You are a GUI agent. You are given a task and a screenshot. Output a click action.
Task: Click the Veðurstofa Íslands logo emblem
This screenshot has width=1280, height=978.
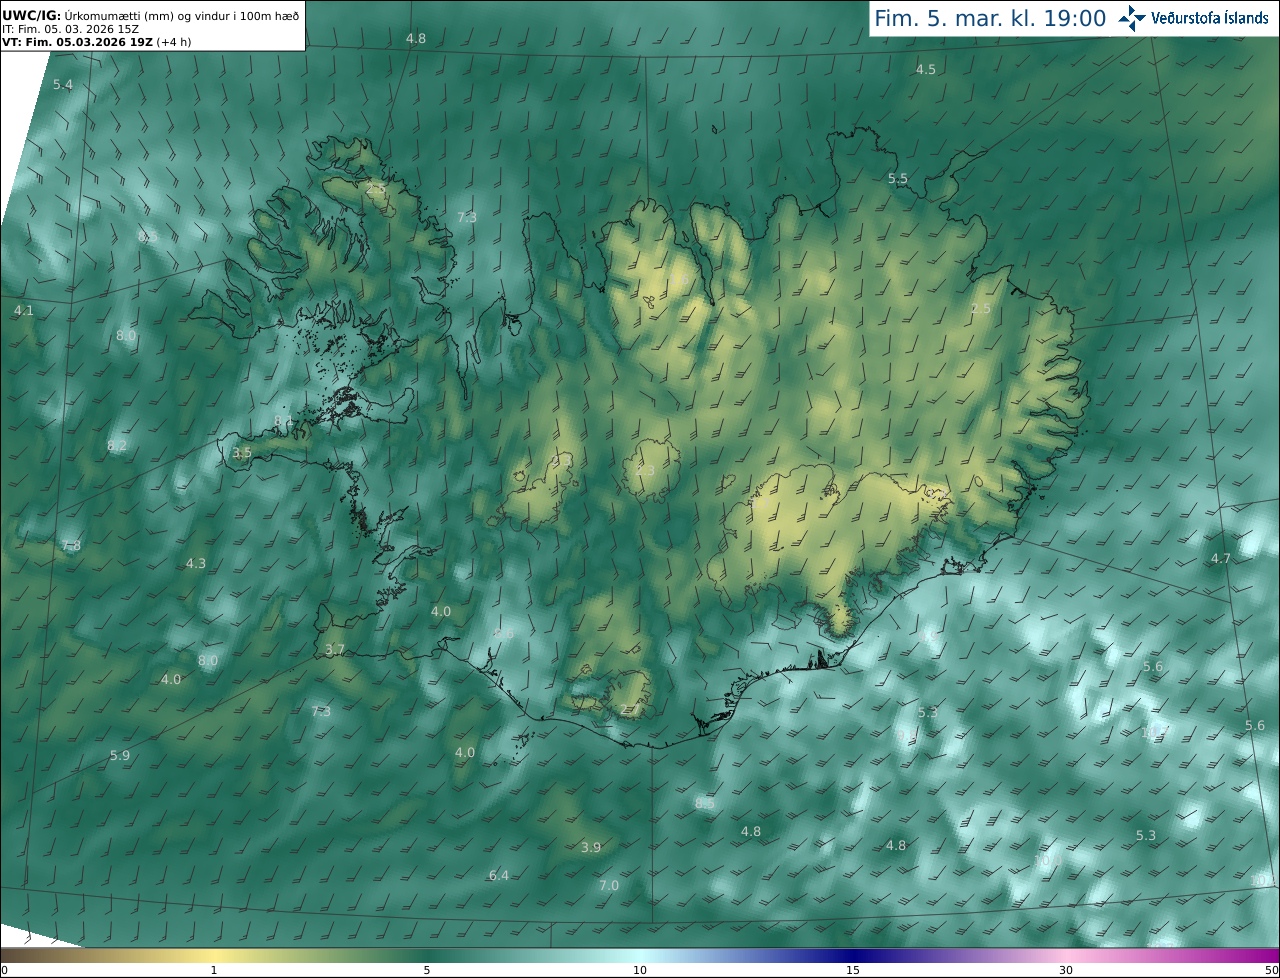click(x=1132, y=17)
